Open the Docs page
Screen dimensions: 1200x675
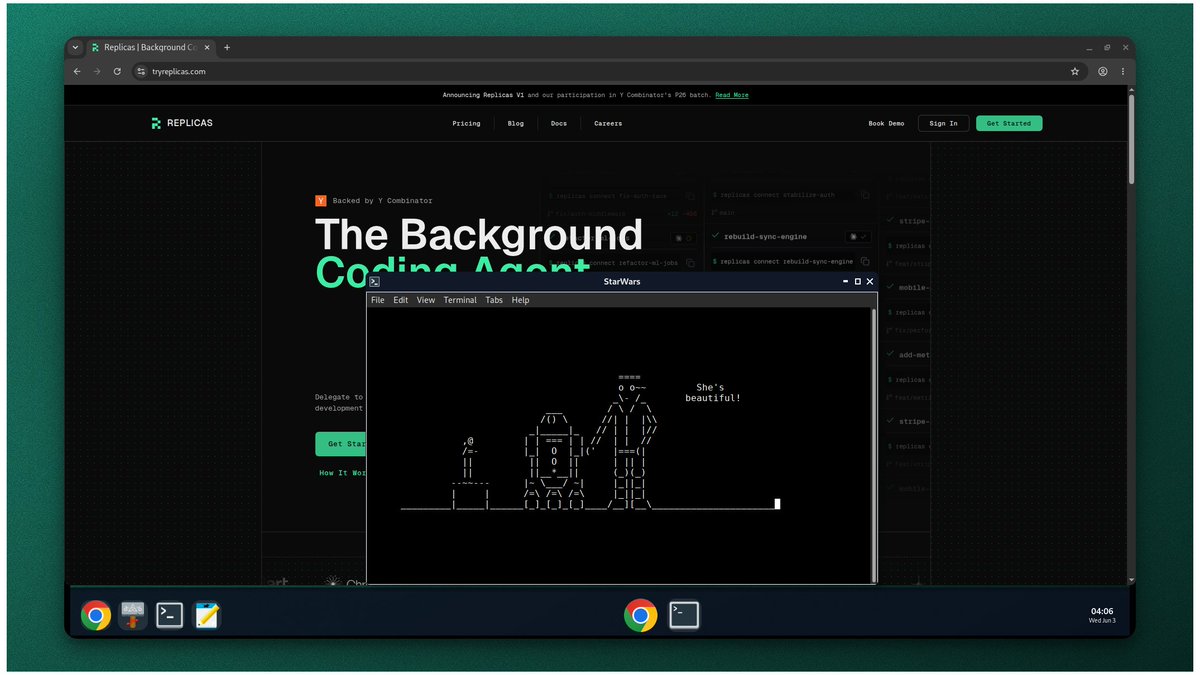click(558, 123)
